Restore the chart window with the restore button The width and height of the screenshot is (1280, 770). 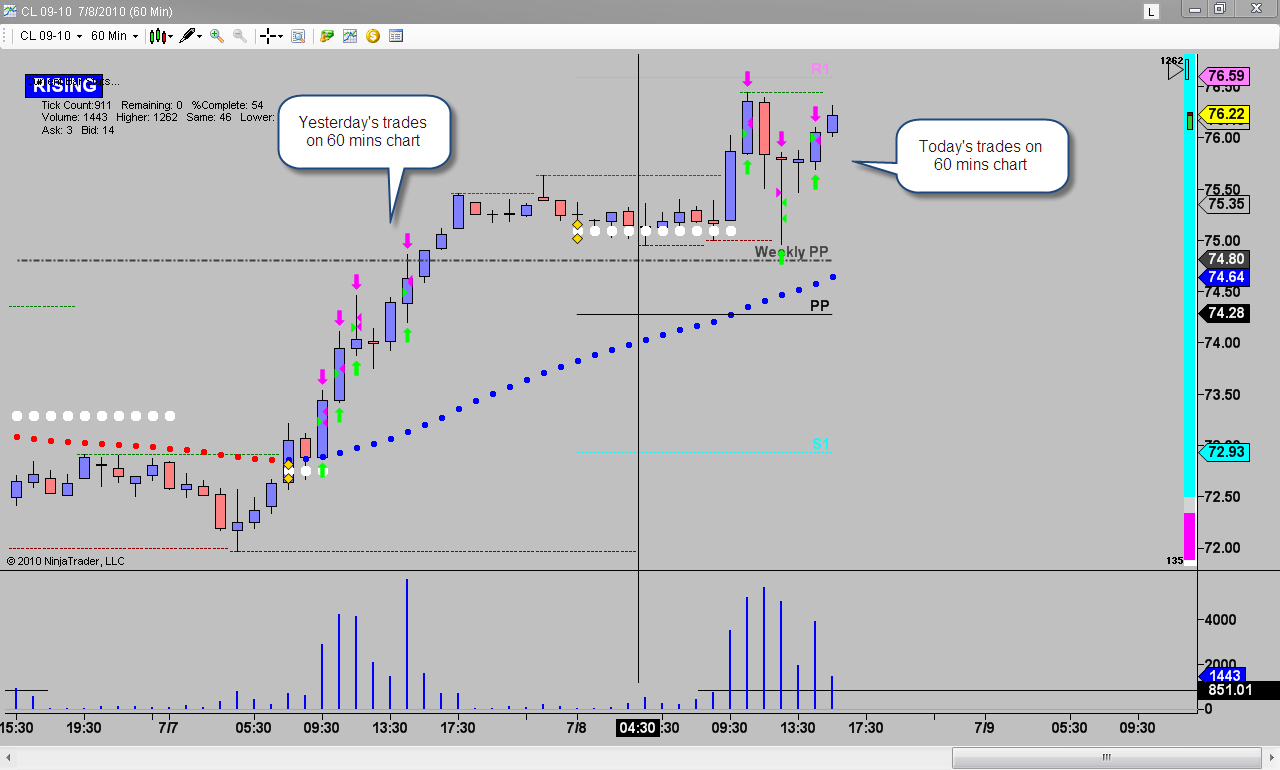1219,10
